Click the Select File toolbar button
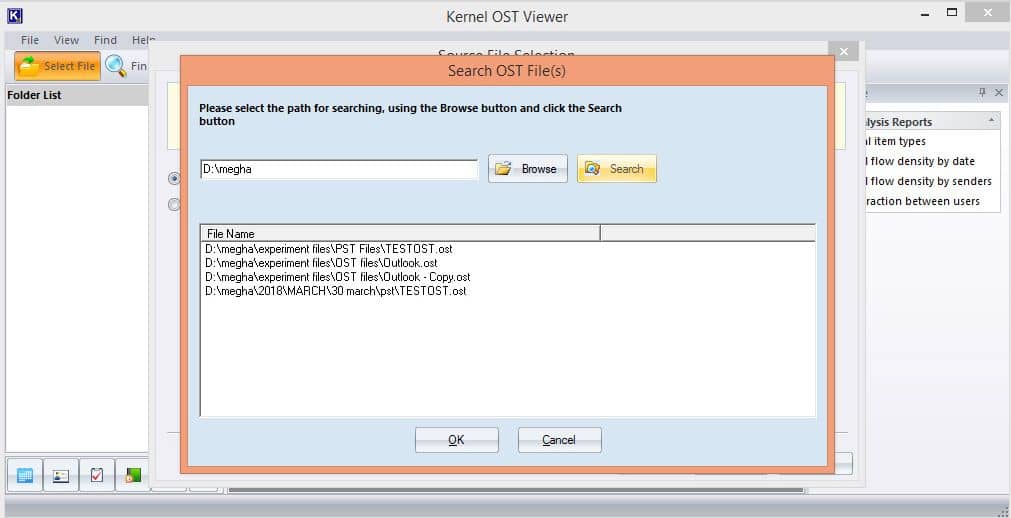Screen dimensions: 1011x518 57,66
